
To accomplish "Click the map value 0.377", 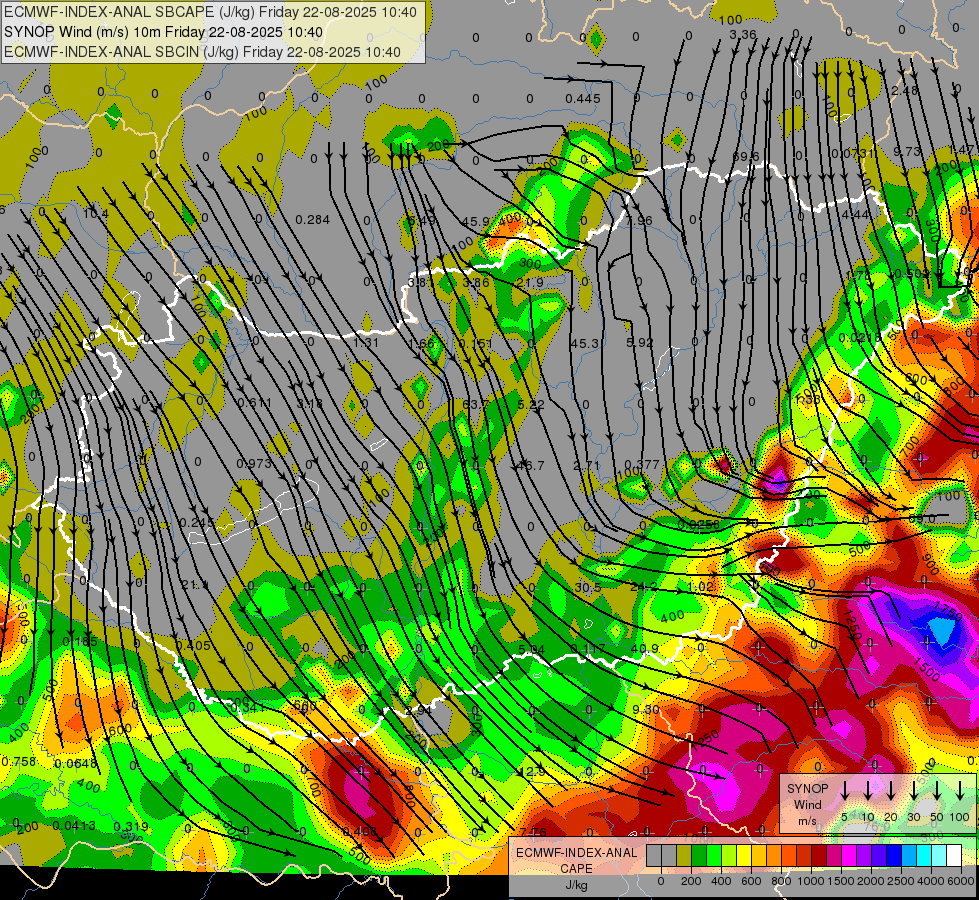I will pos(642,464).
